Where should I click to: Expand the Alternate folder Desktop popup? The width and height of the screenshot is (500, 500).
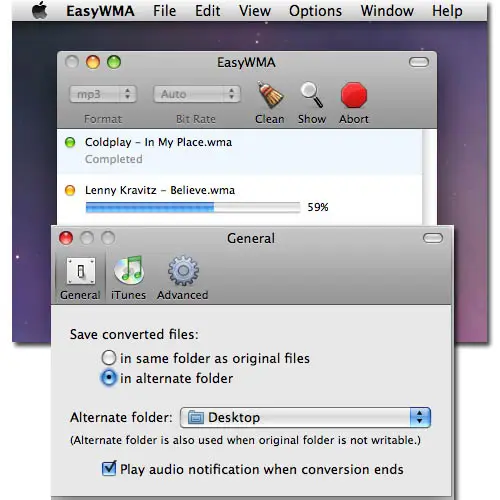coord(305,417)
